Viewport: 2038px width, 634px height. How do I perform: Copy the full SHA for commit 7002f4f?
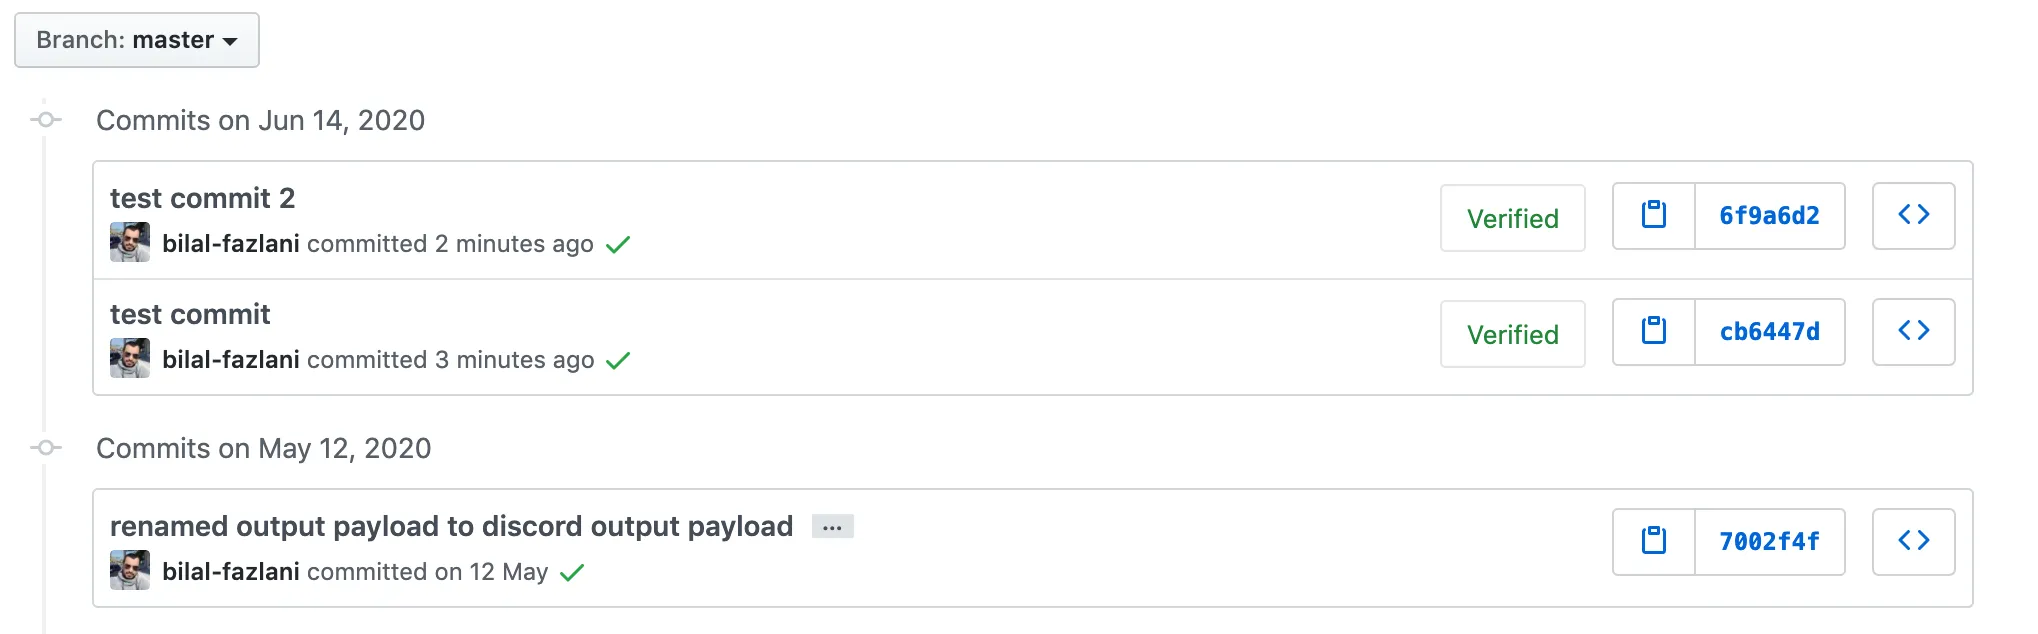(x=1654, y=541)
